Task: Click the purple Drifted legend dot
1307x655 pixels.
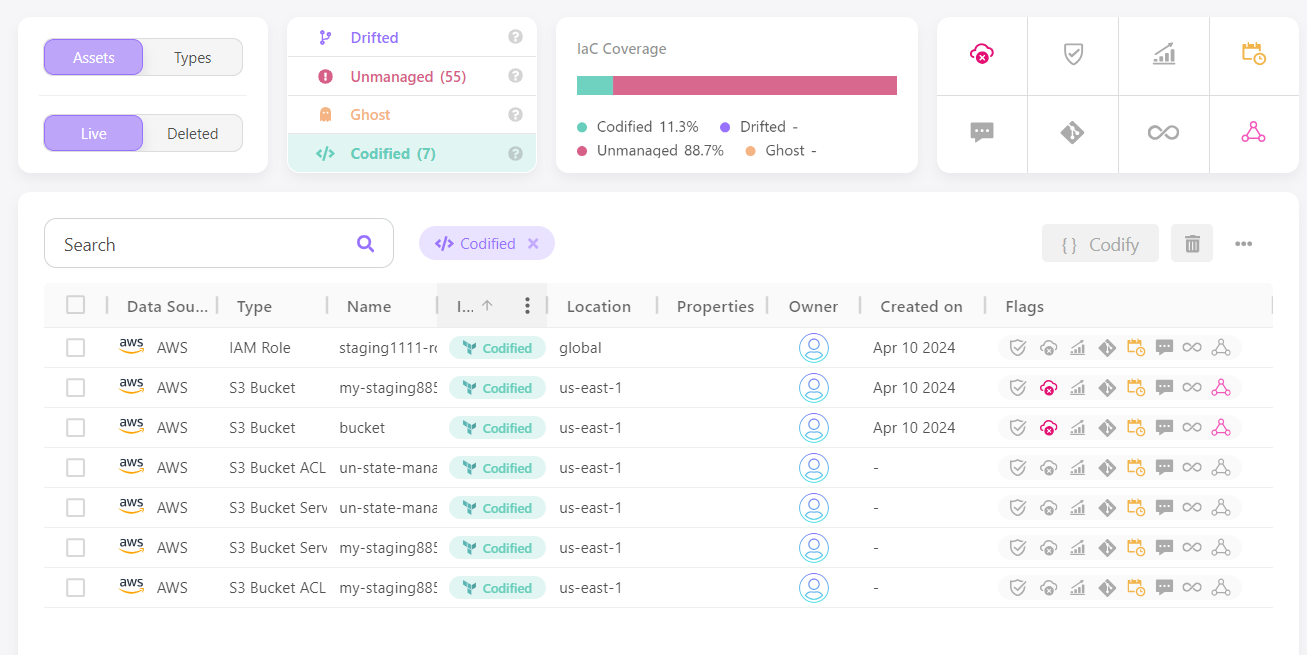Action: tap(725, 127)
